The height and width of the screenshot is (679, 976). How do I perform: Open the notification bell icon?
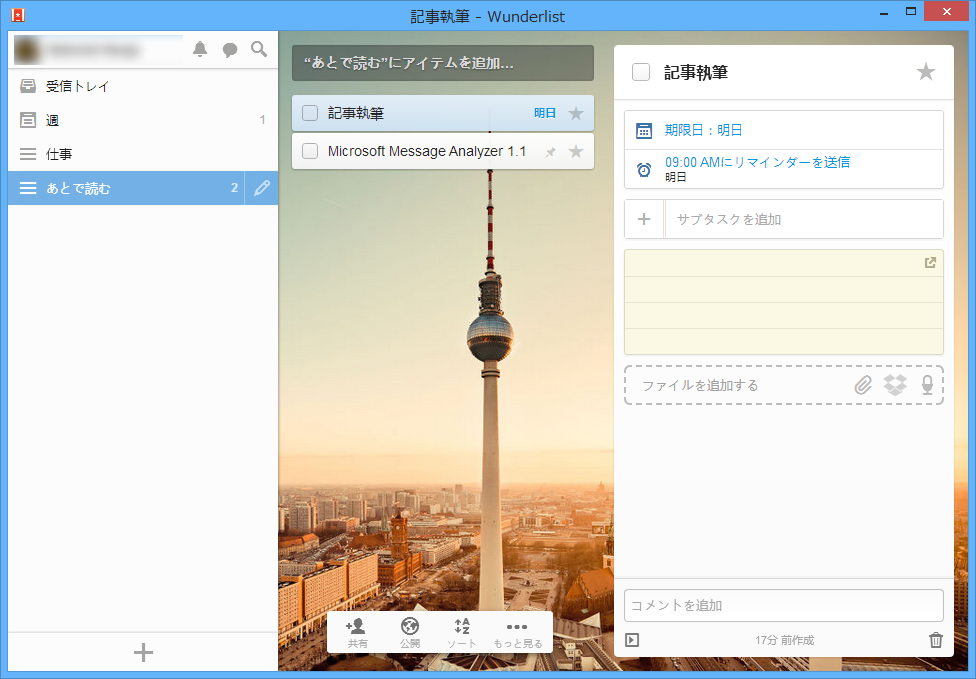coord(200,49)
